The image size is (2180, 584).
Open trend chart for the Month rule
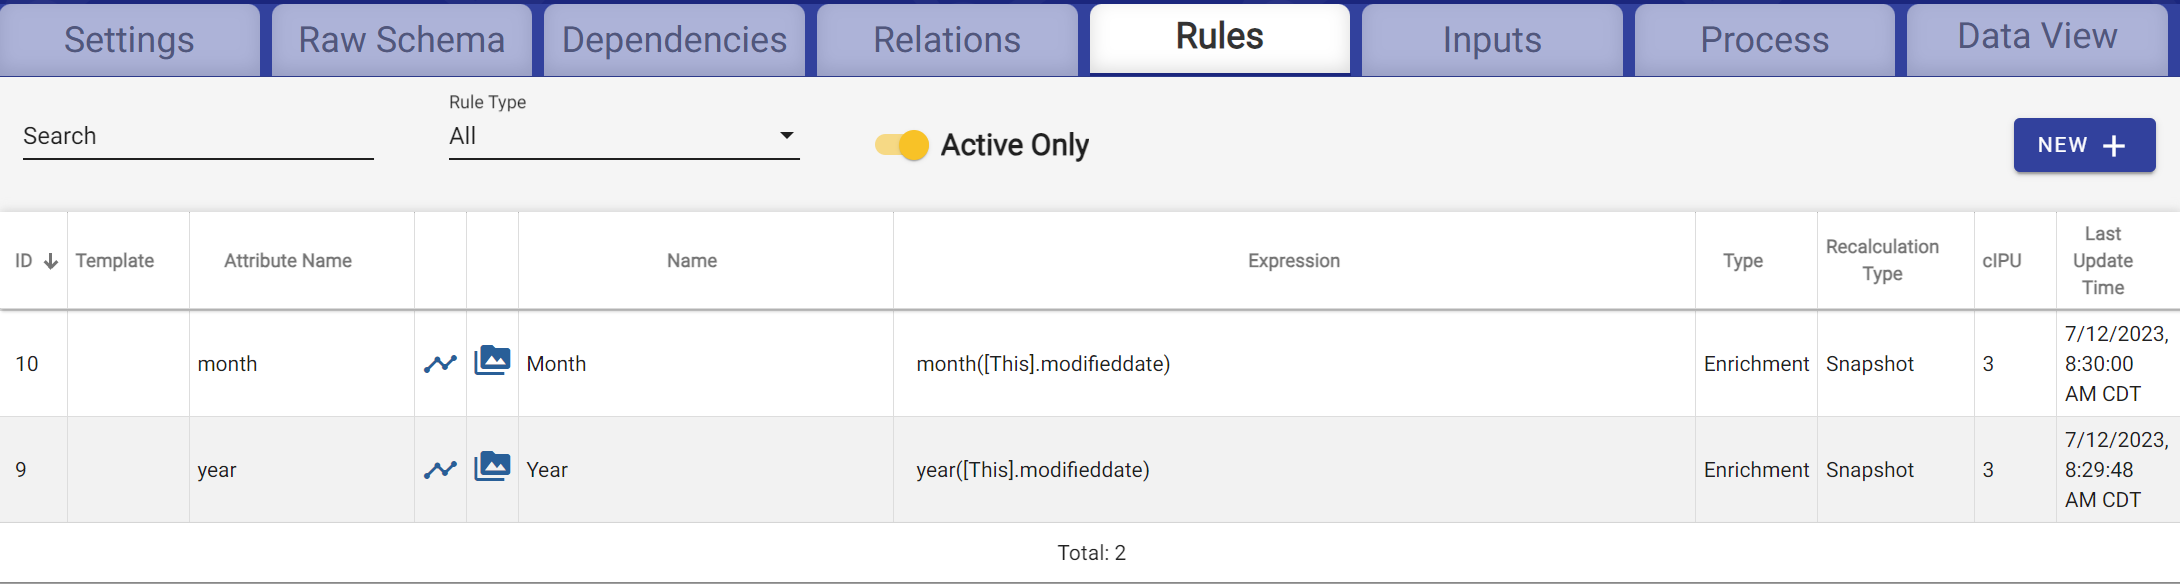440,363
